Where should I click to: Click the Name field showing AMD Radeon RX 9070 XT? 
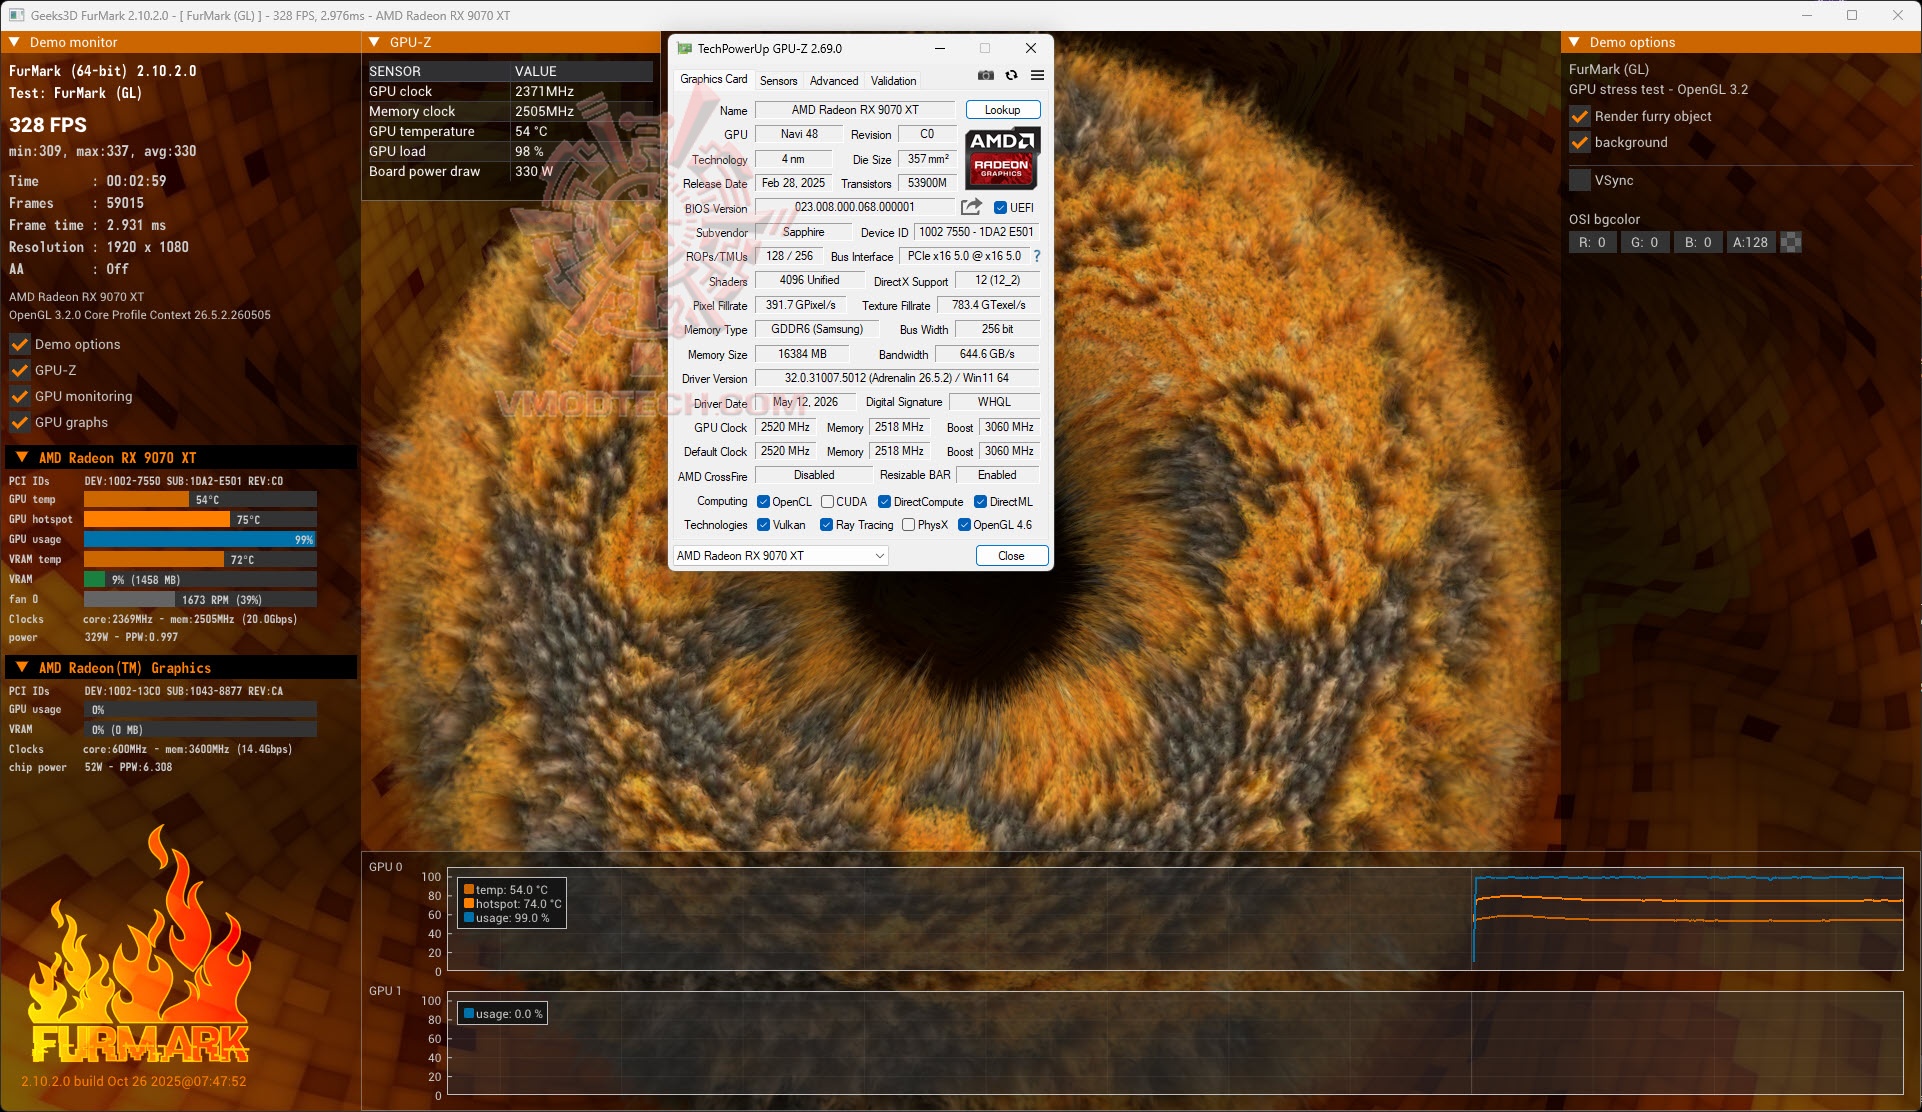[x=855, y=110]
